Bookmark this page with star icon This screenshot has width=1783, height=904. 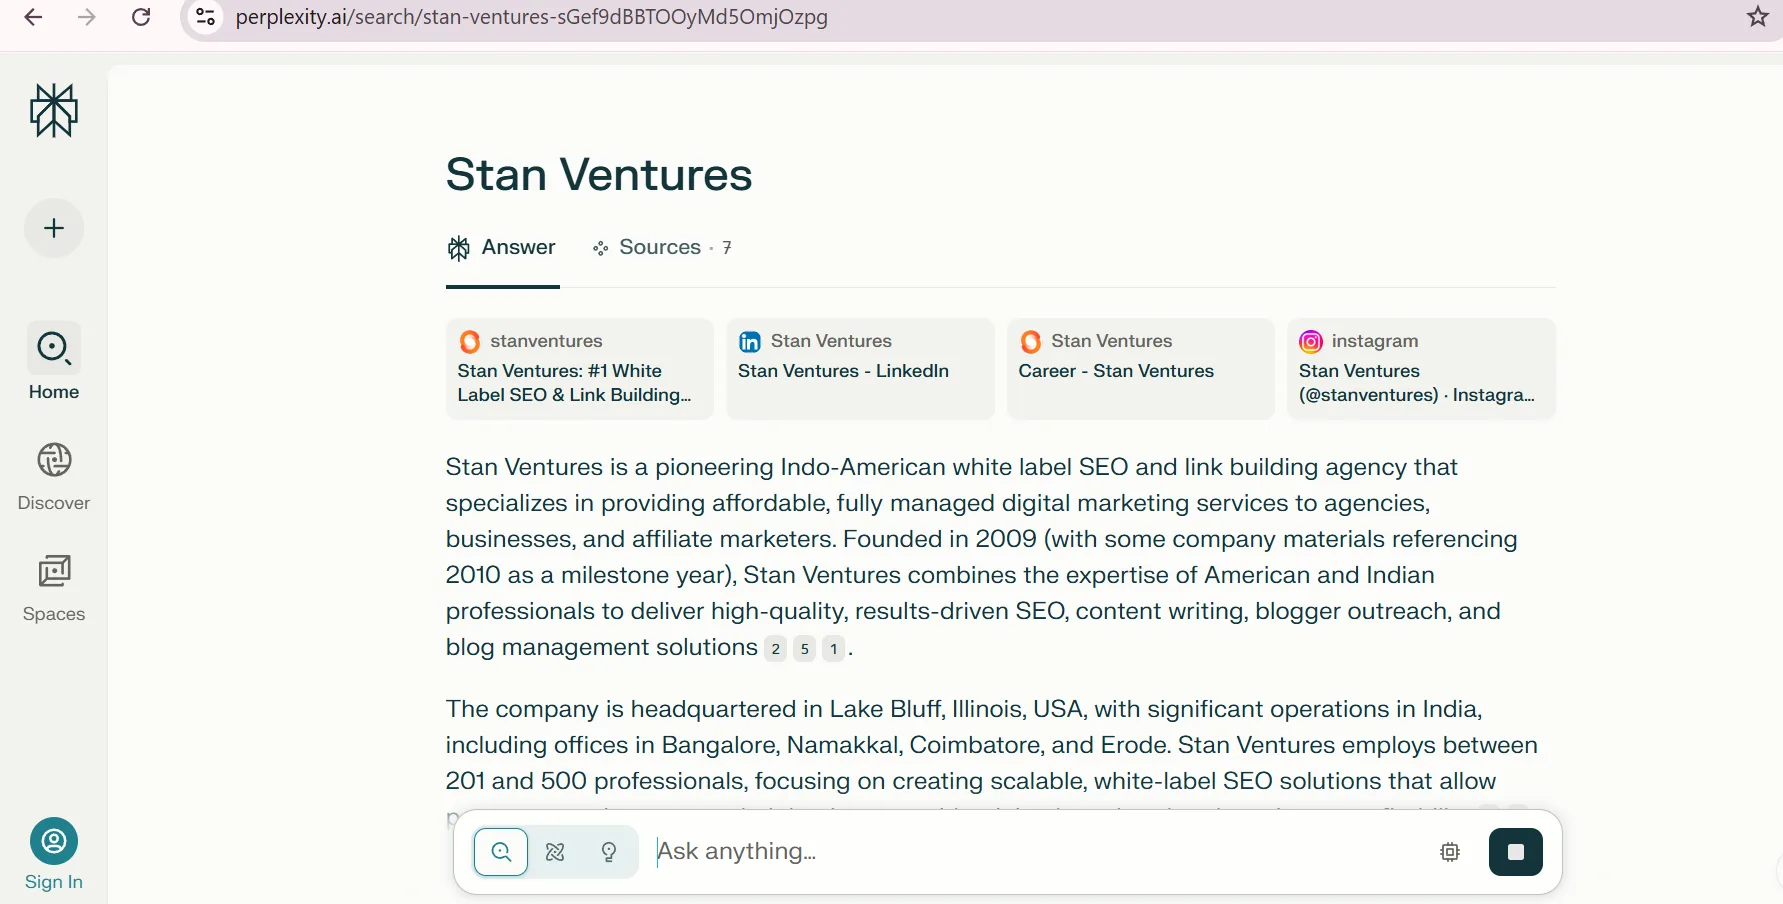1757,17
